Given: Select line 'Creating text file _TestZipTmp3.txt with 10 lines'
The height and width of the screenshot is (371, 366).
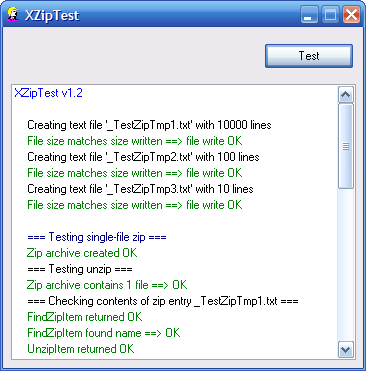Looking at the screenshot, I should (x=140, y=189).
